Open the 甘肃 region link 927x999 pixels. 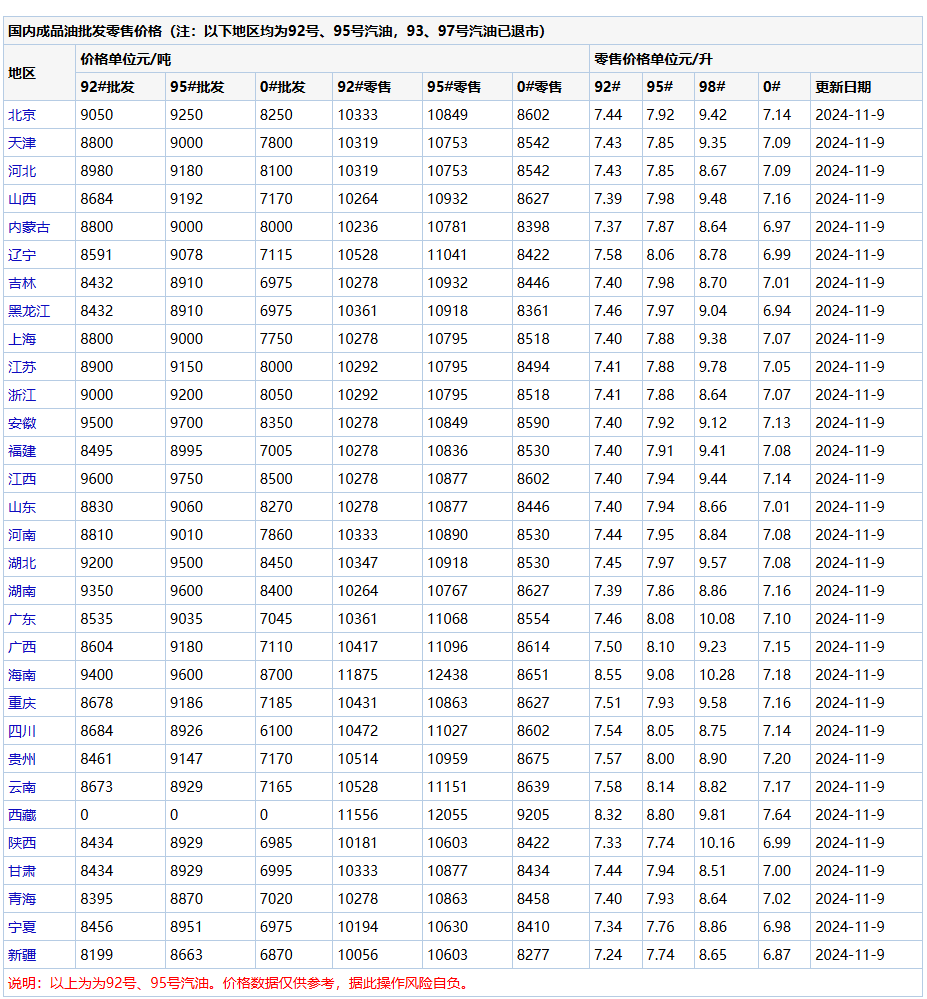pos(22,872)
